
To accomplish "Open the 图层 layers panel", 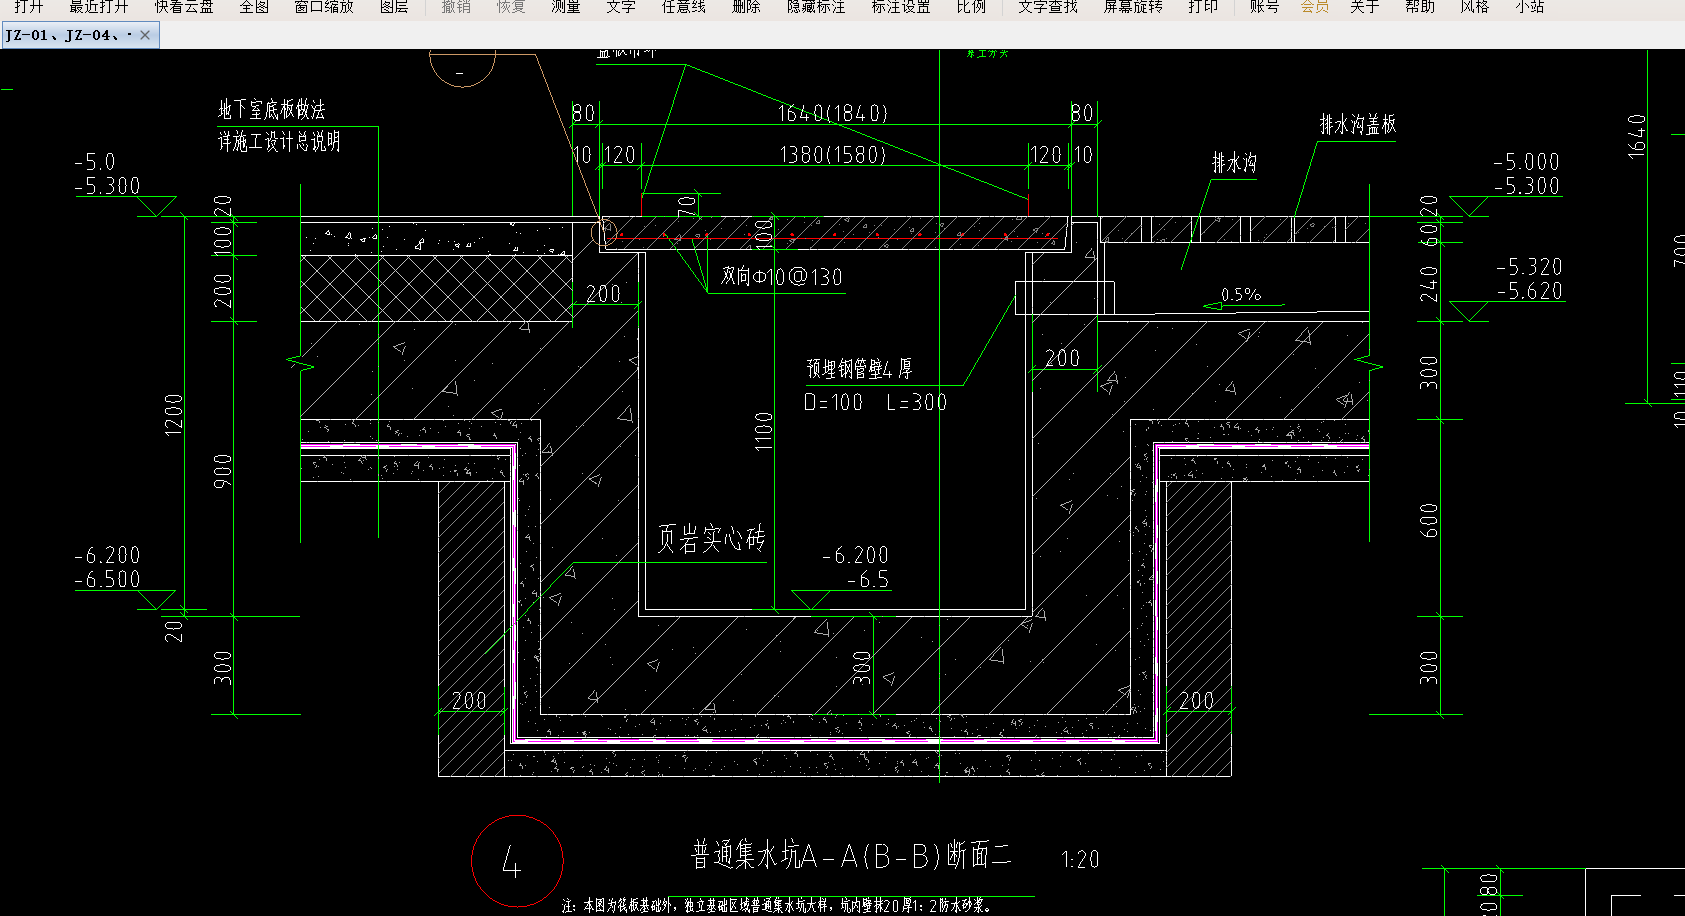I will (394, 6).
